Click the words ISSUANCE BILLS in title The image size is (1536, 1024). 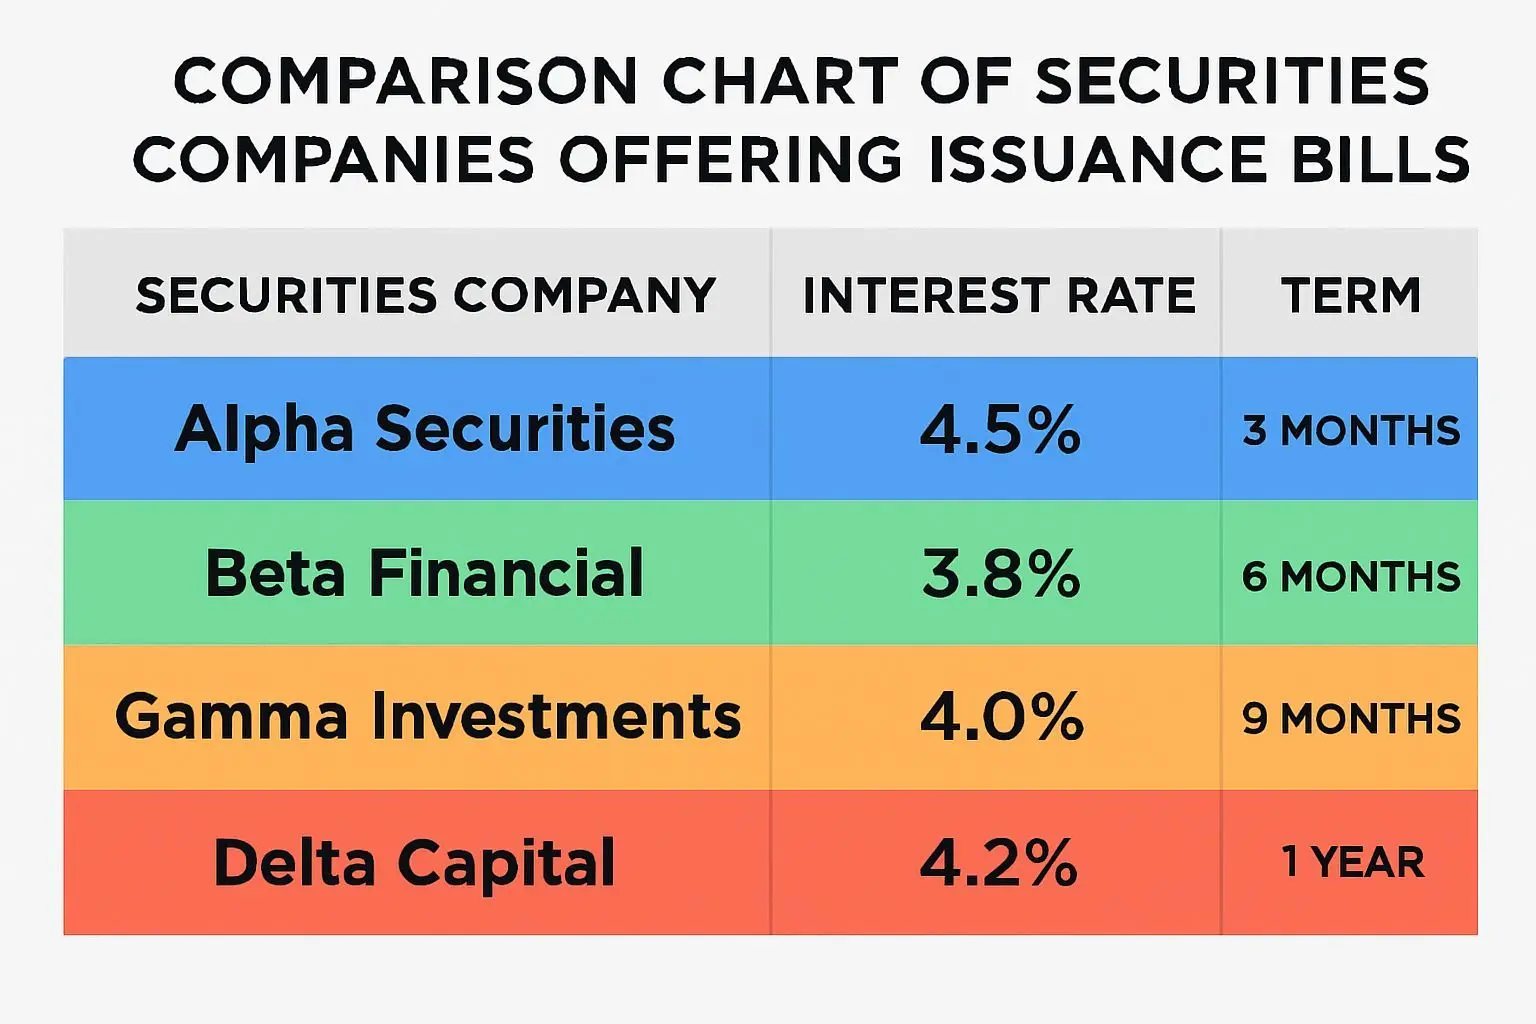click(1199, 160)
